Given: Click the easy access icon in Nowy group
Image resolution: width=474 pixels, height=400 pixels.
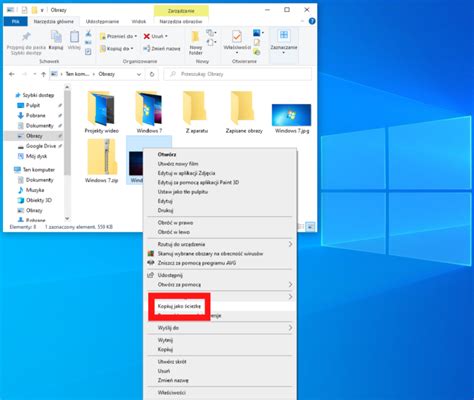Looking at the screenshot, I should (211, 42).
